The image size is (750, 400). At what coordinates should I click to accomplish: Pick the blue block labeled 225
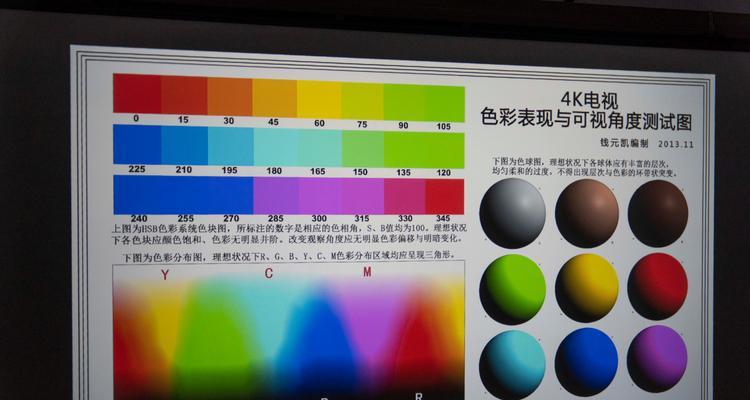137,144
